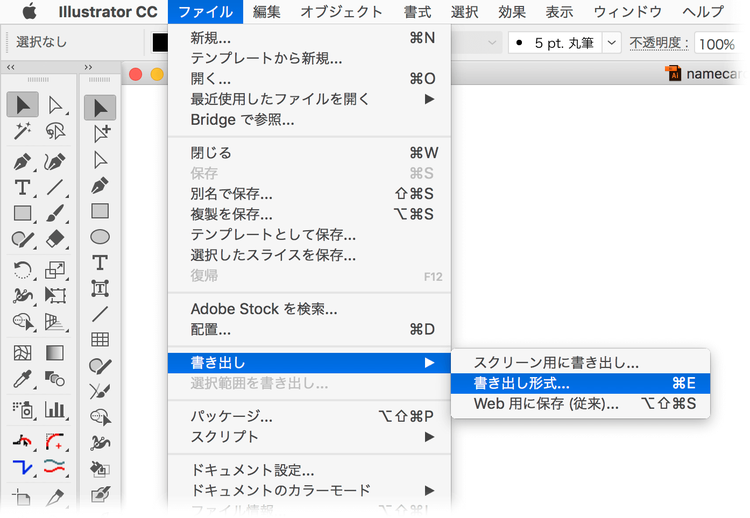Choose パッケージ... menu item
This screenshot has width=750, height=518.
tap(309, 416)
